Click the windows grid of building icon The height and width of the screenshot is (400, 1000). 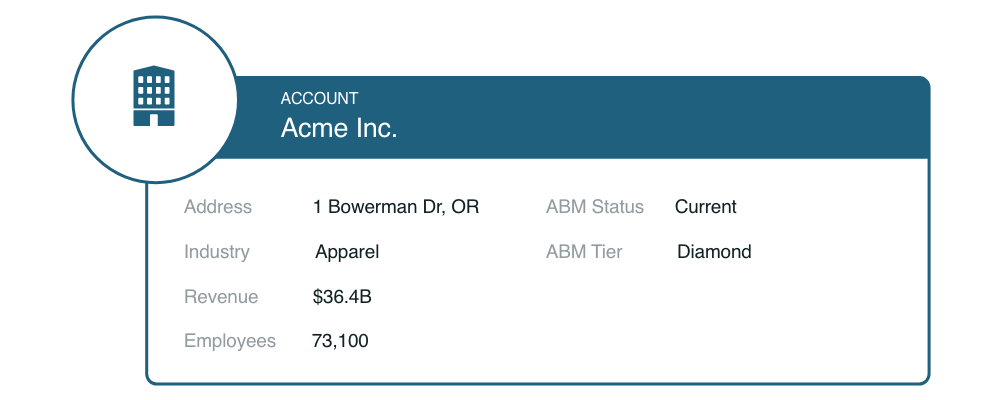[154, 91]
